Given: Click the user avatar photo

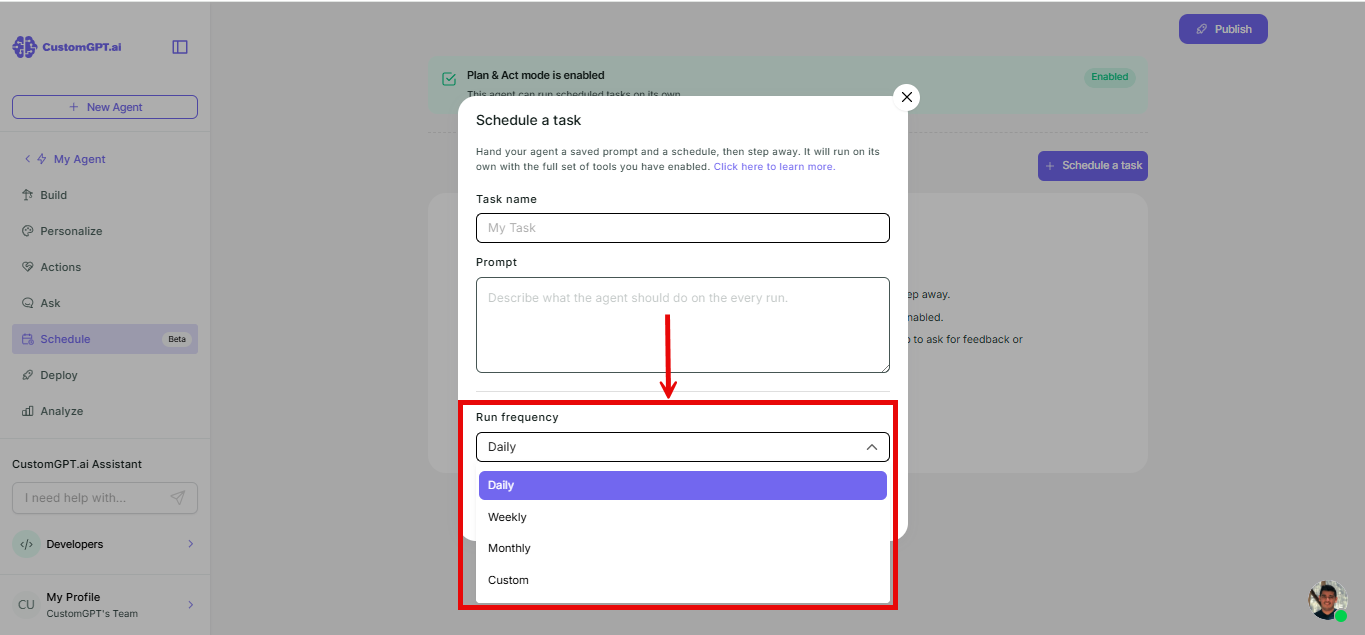Looking at the screenshot, I should (x=1328, y=600).
